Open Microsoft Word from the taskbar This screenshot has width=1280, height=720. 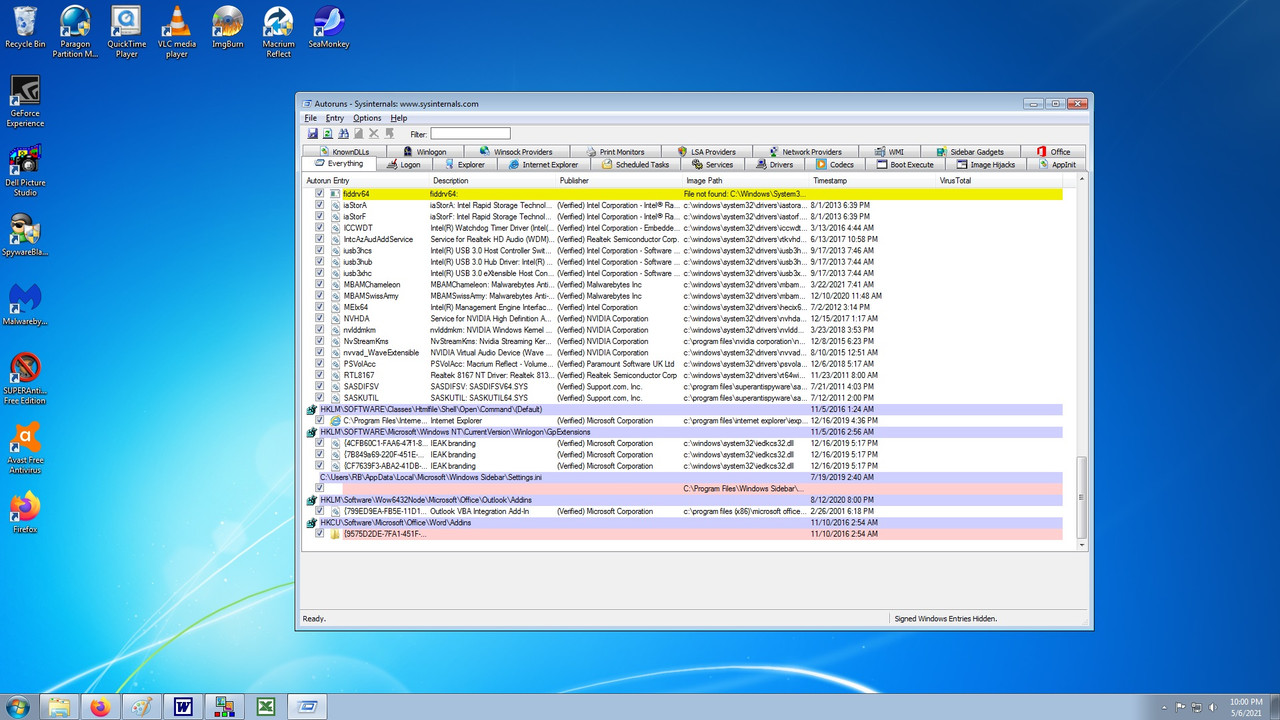(183, 706)
